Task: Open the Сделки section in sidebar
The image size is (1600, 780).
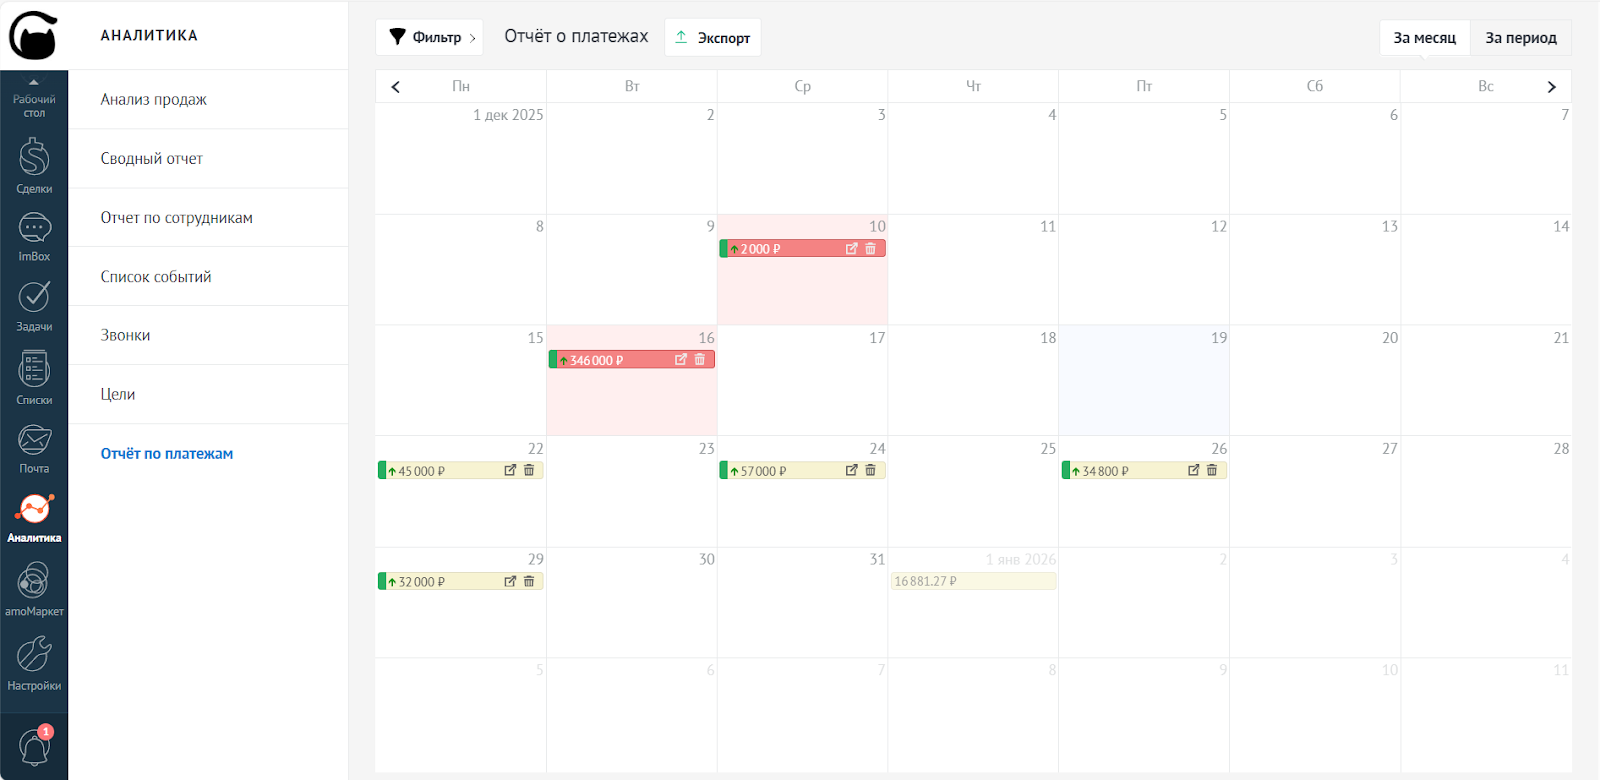Action: coord(34,166)
